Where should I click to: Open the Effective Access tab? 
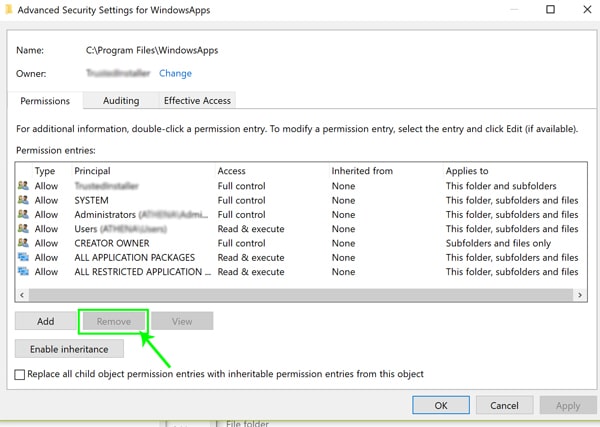point(197,101)
